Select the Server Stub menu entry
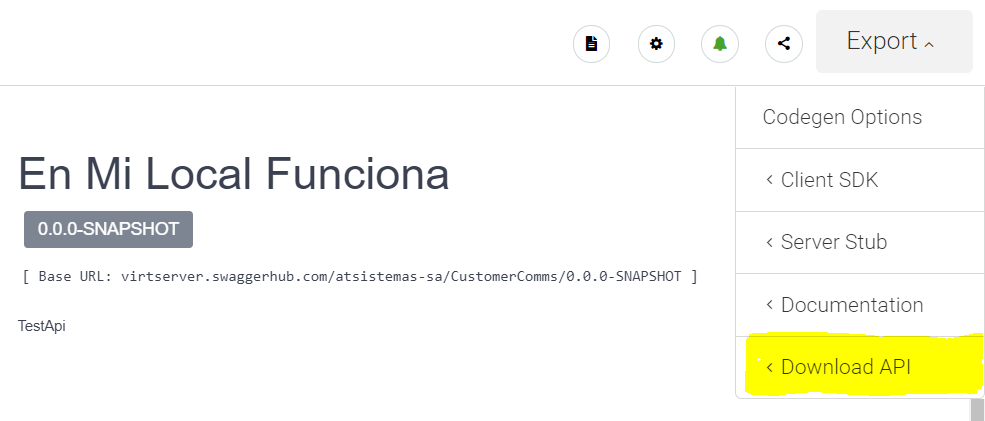 click(860, 243)
